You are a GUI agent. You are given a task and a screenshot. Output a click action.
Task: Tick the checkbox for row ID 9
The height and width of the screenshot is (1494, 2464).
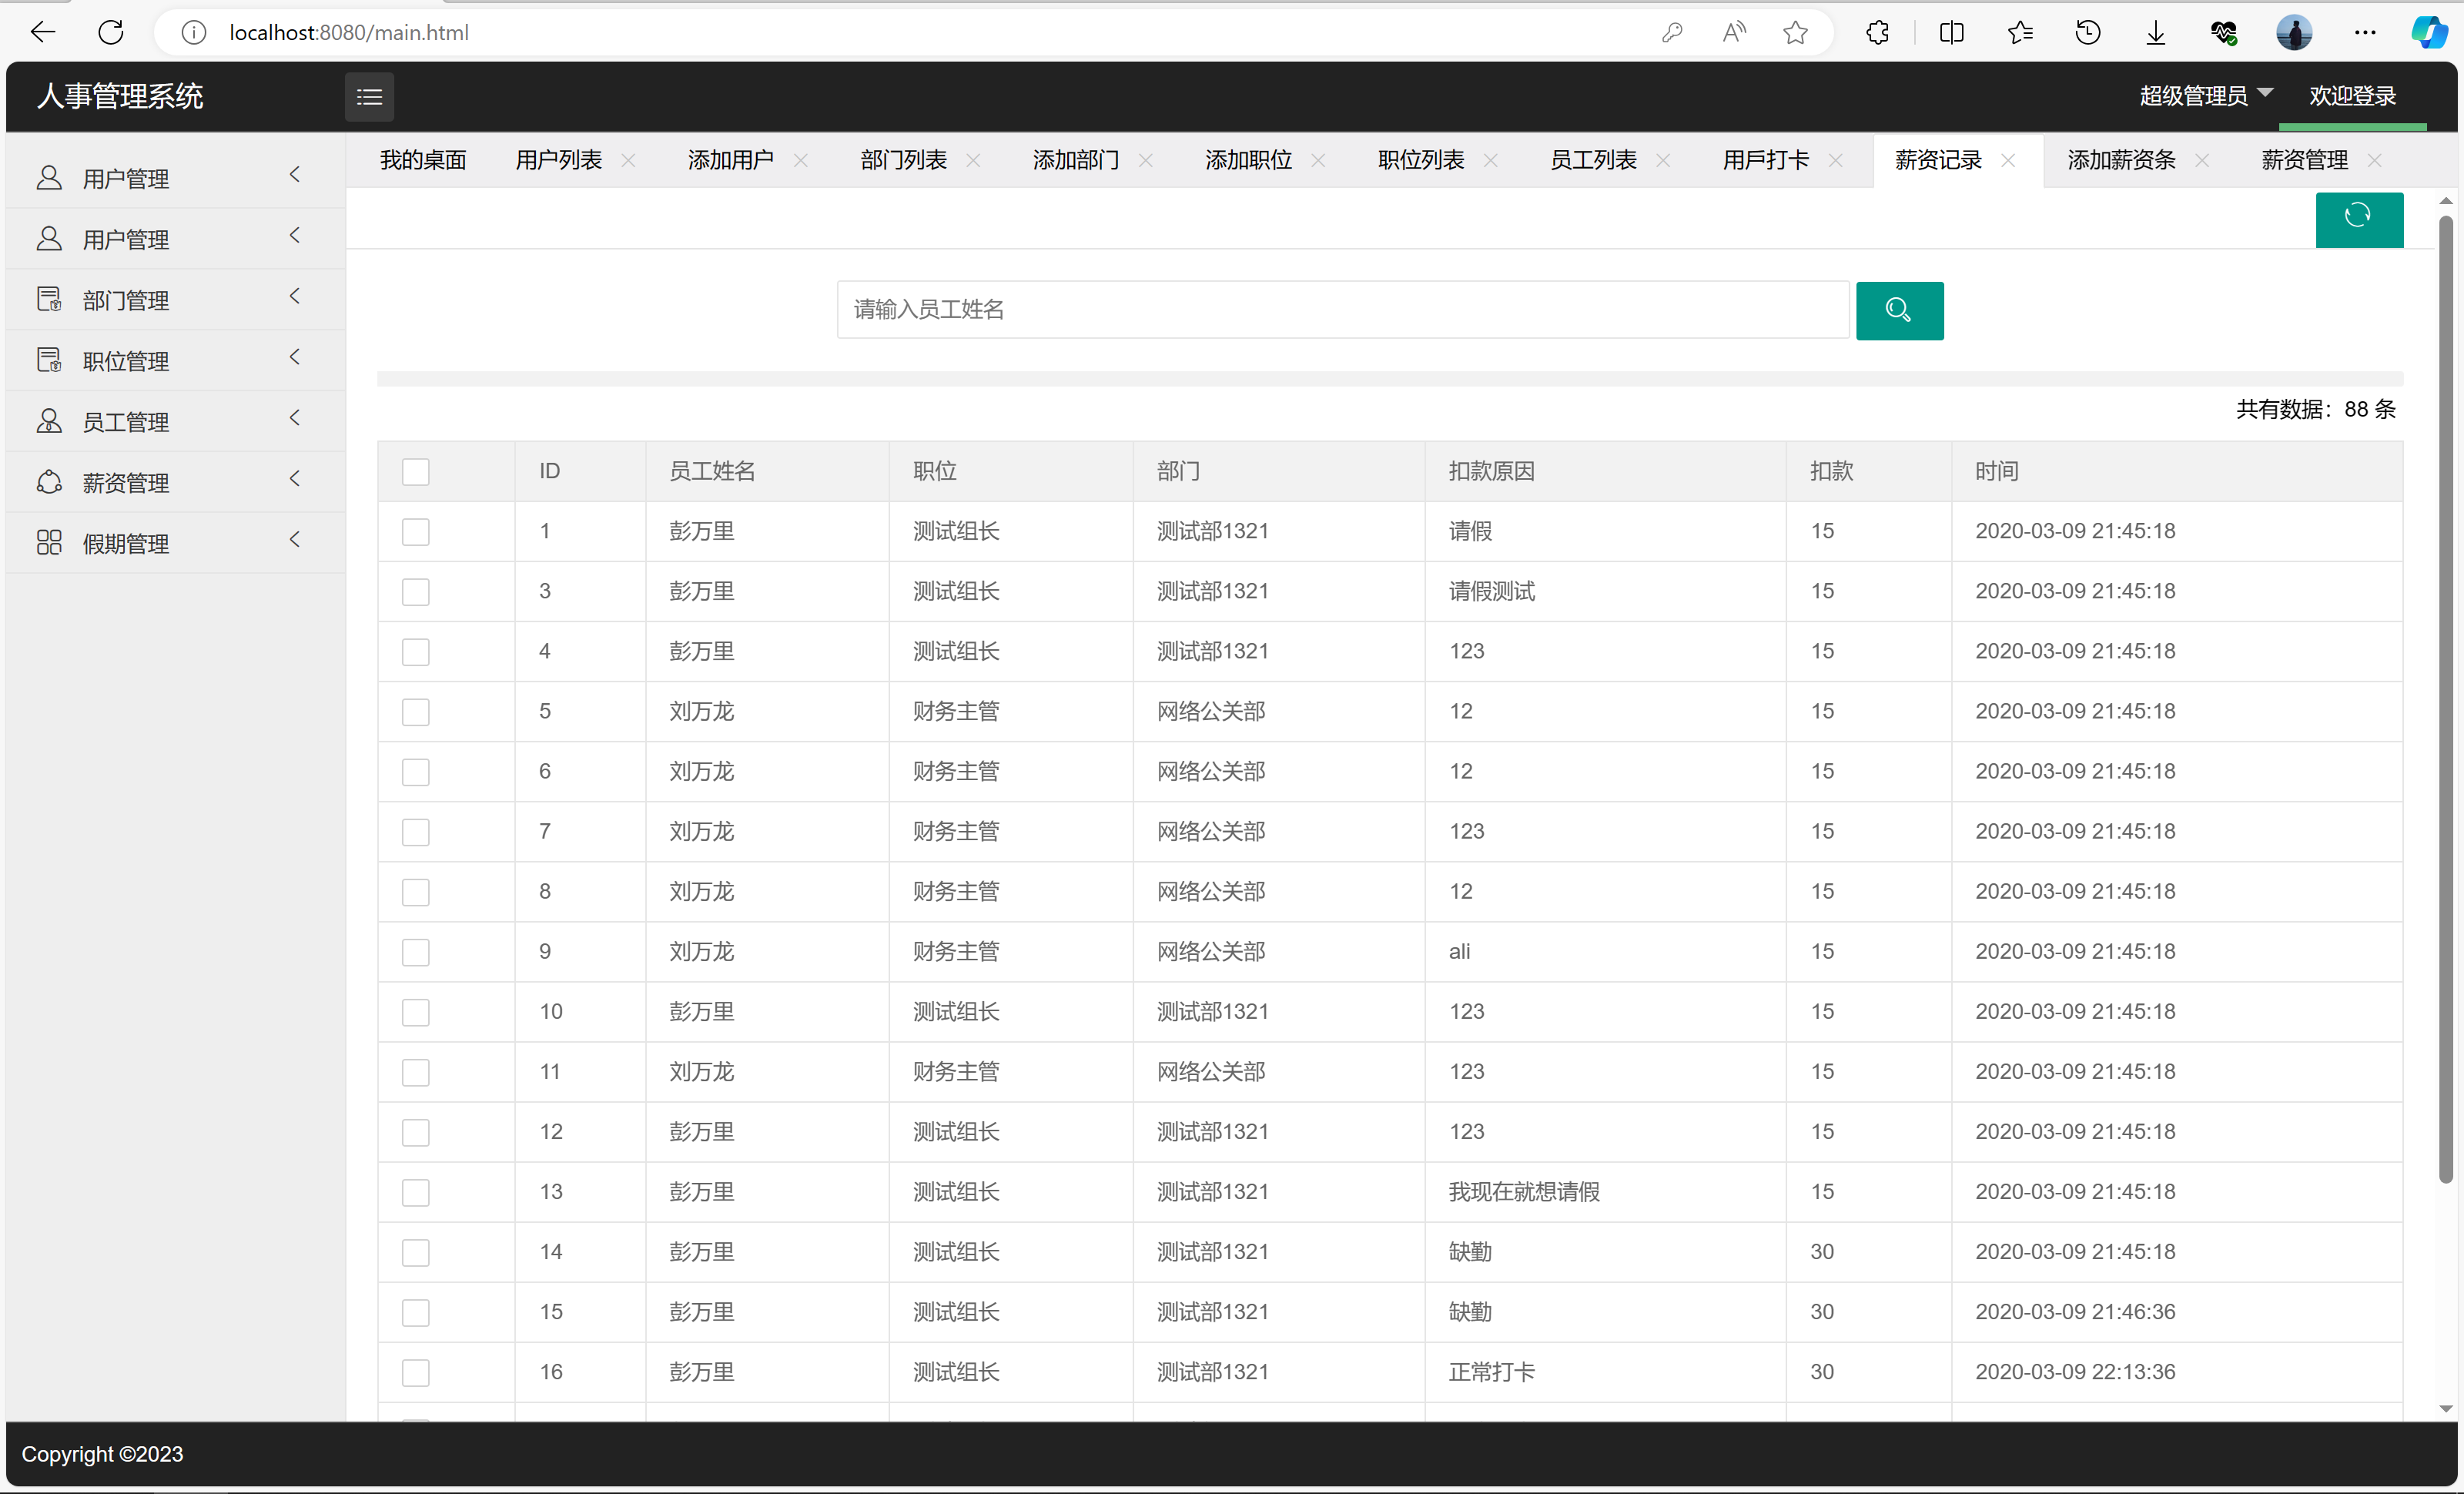click(x=415, y=952)
